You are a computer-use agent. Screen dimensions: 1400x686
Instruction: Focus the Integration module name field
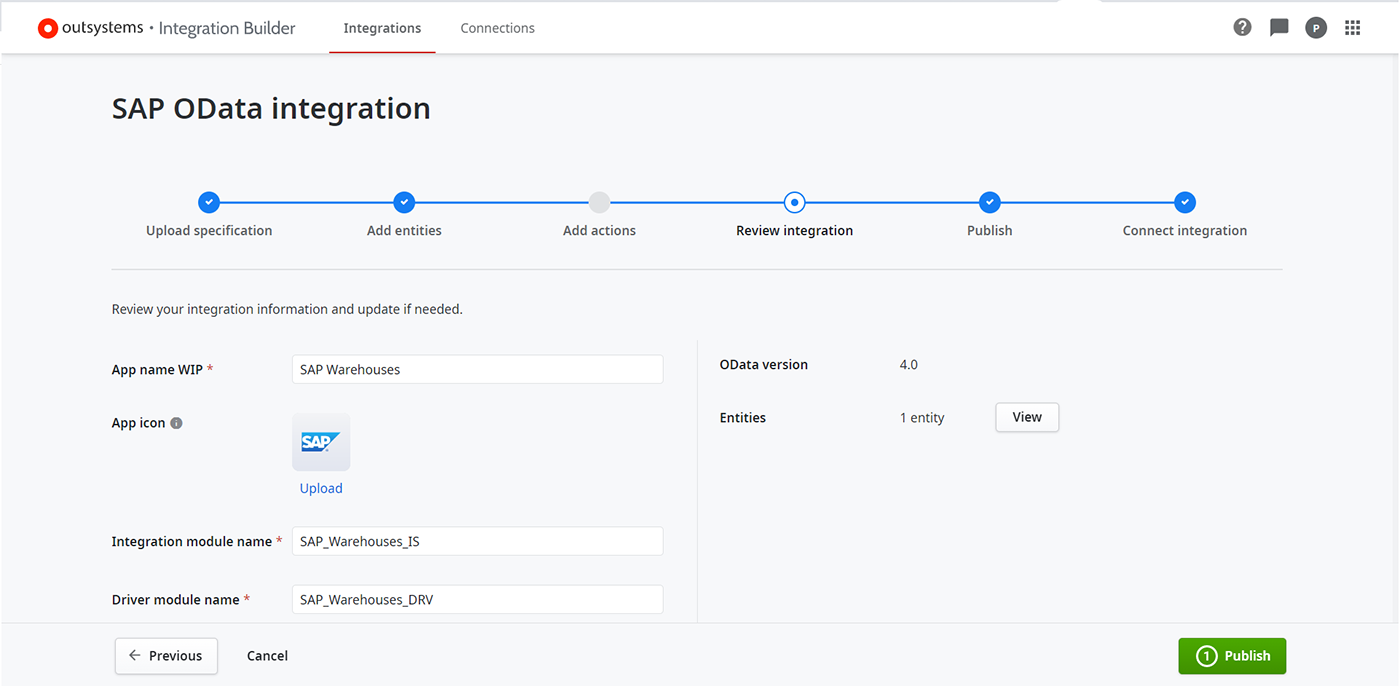(x=478, y=541)
